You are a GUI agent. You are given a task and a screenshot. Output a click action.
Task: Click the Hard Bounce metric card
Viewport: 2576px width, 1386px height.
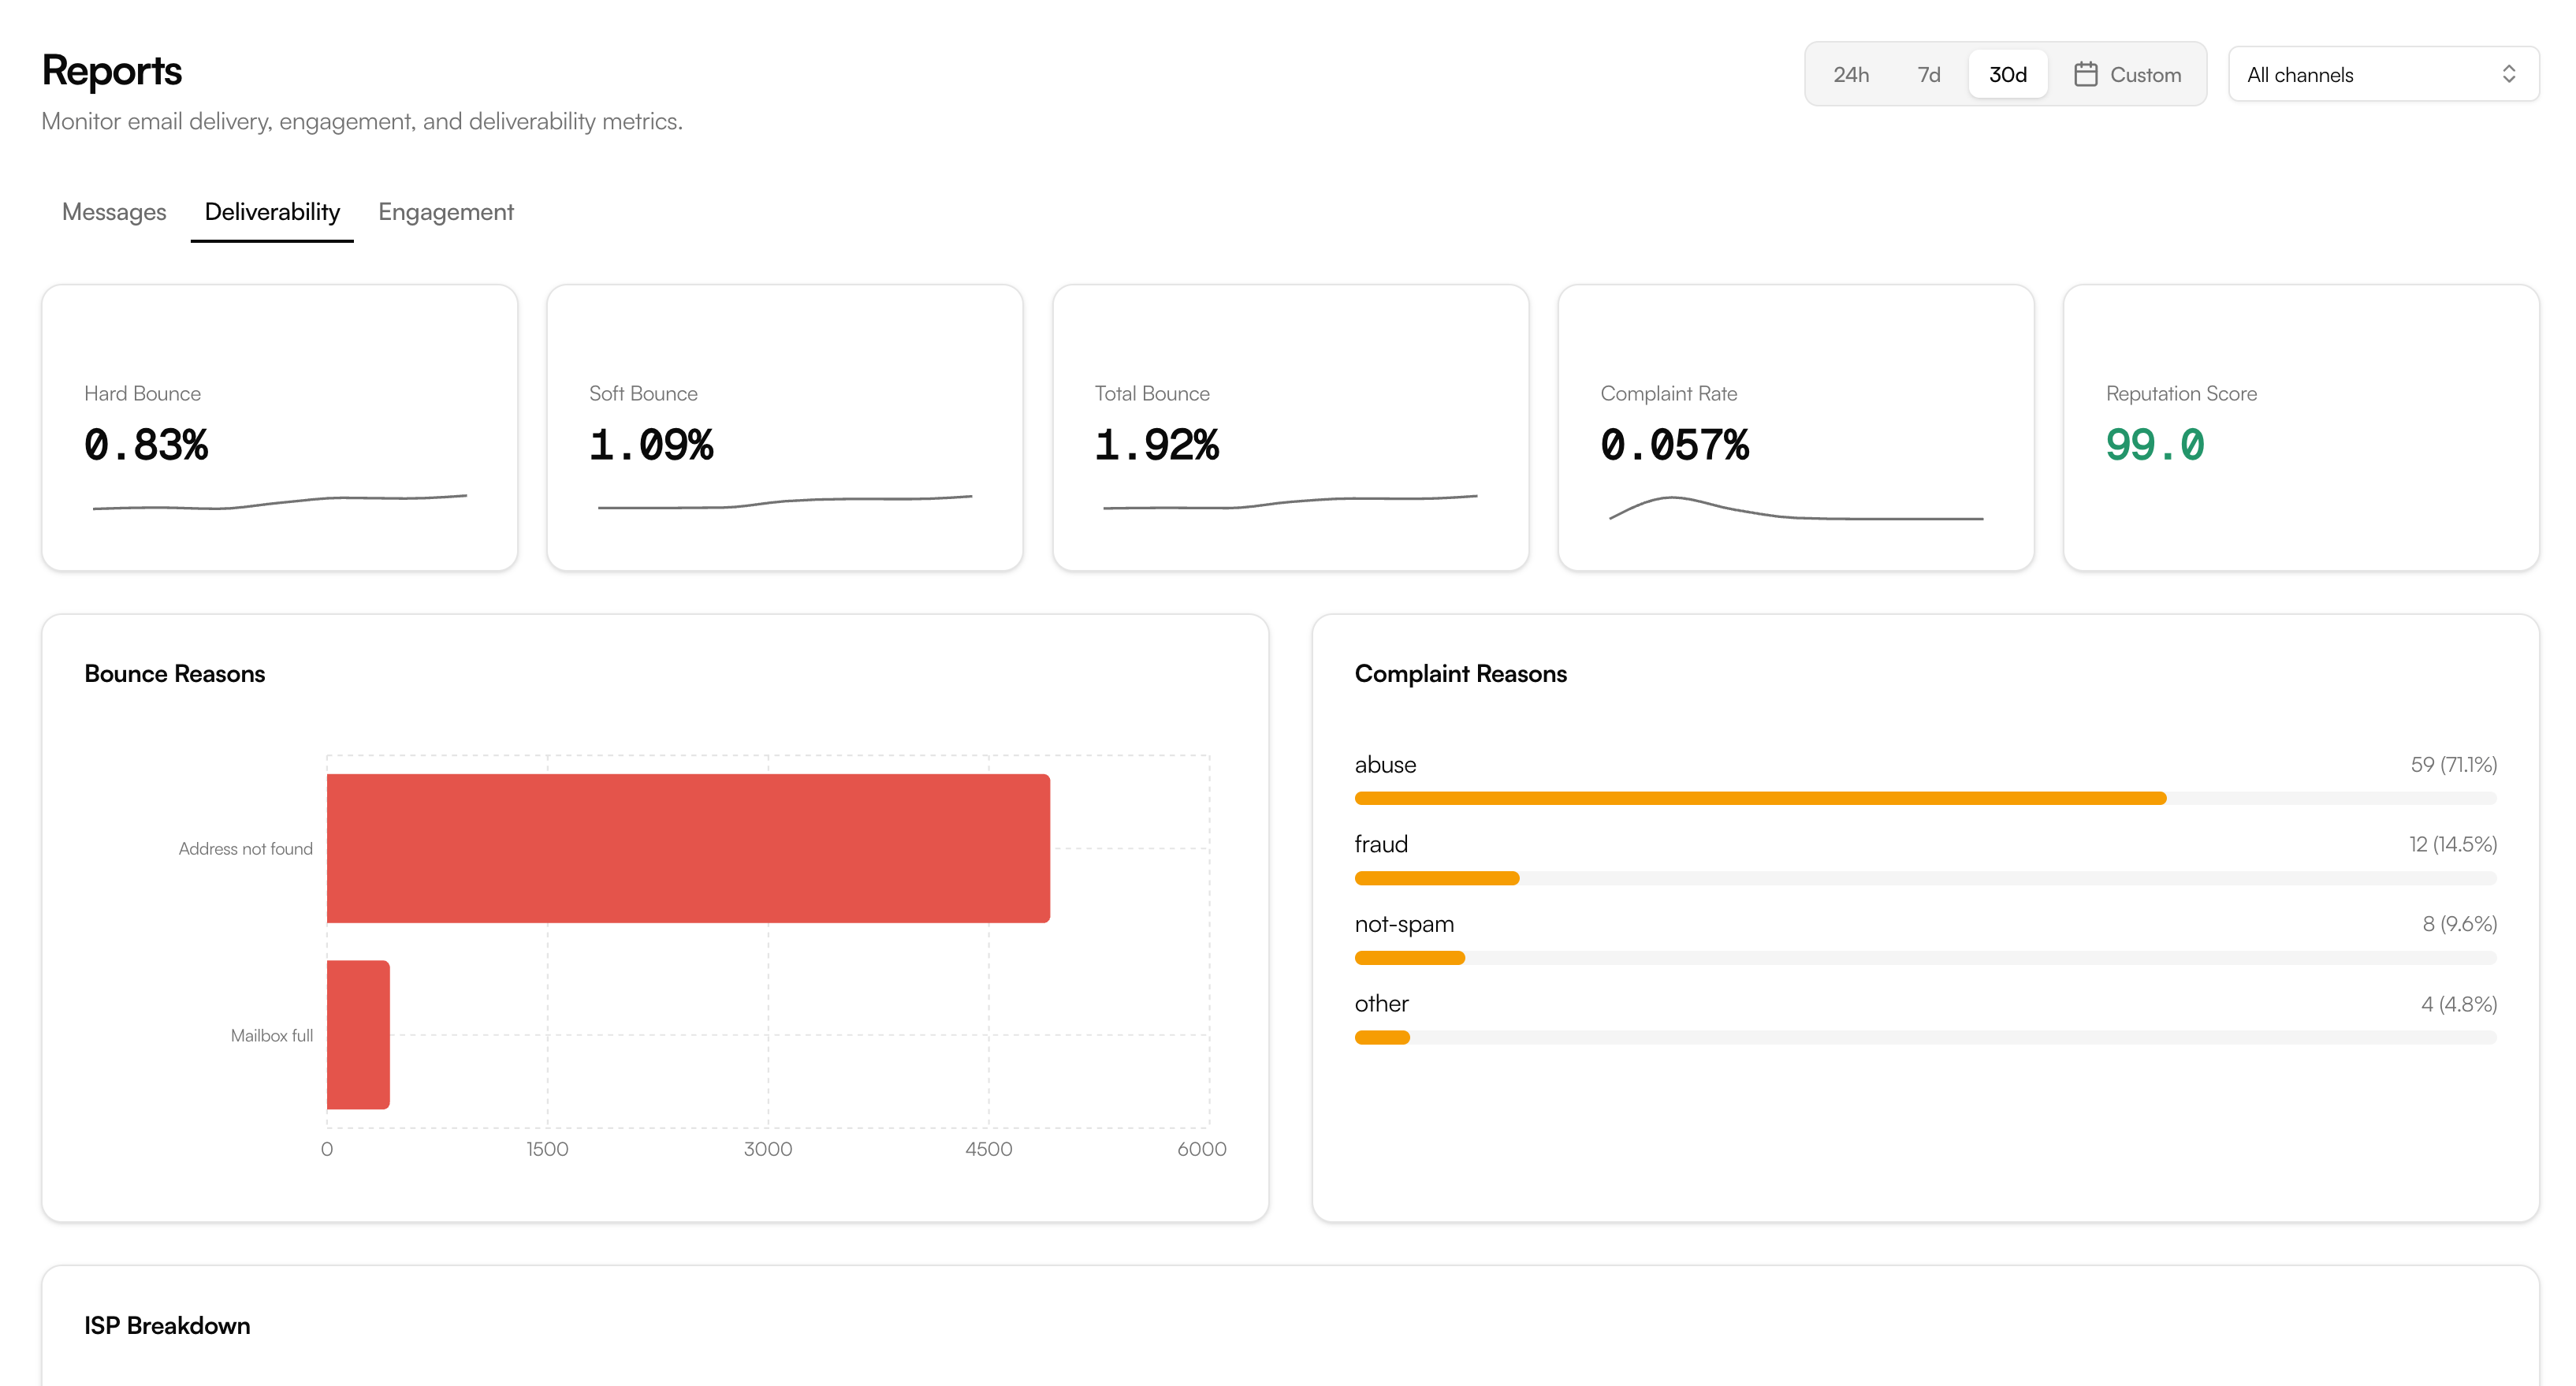point(279,428)
